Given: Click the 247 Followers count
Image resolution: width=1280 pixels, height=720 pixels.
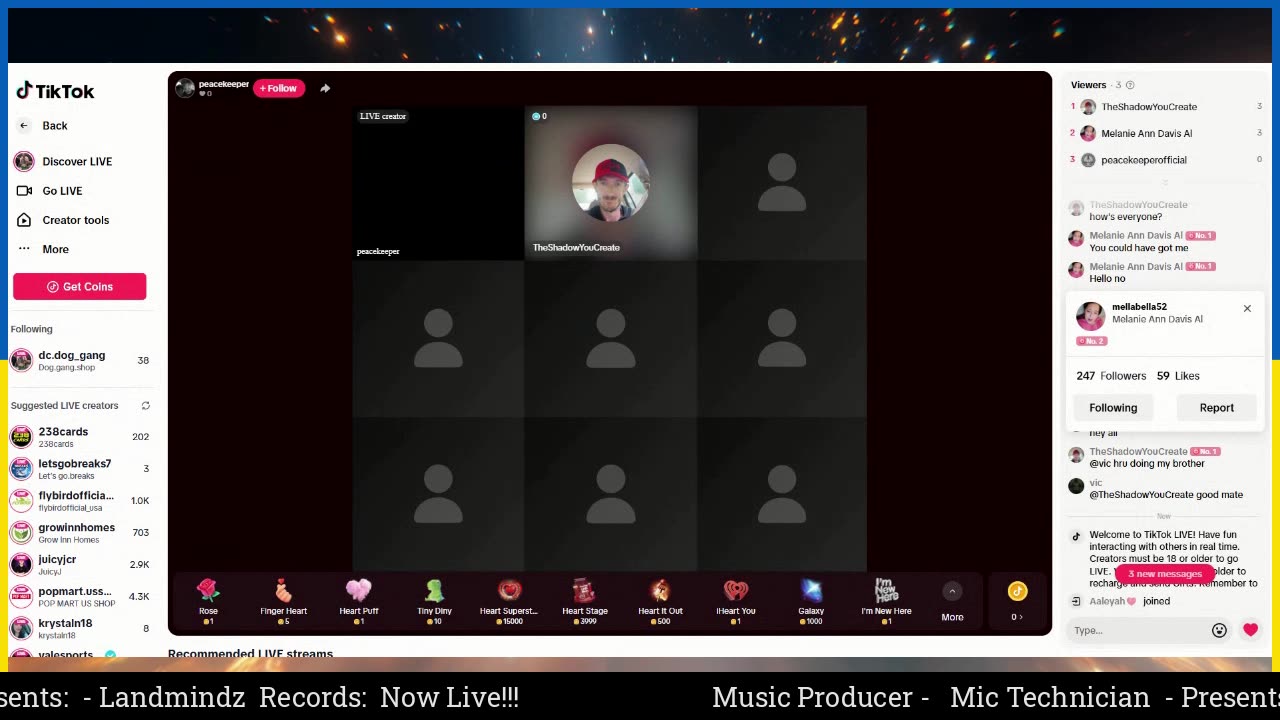Looking at the screenshot, I should pyautogui.click(x=1111, y=376).
